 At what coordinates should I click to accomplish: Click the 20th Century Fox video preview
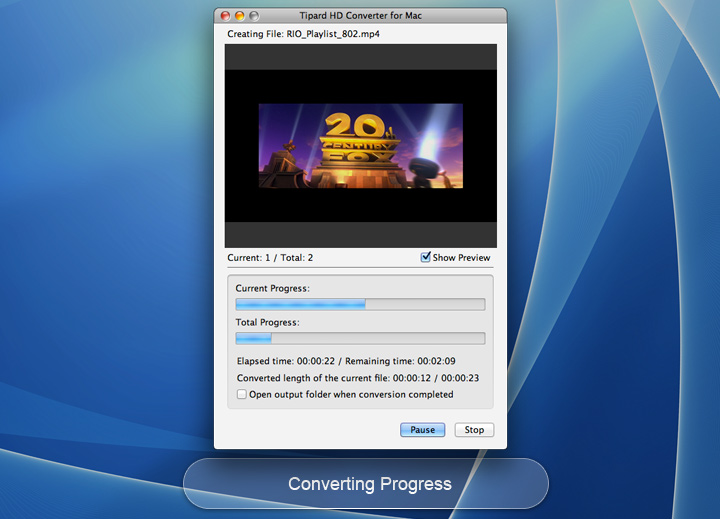point(360,146)
